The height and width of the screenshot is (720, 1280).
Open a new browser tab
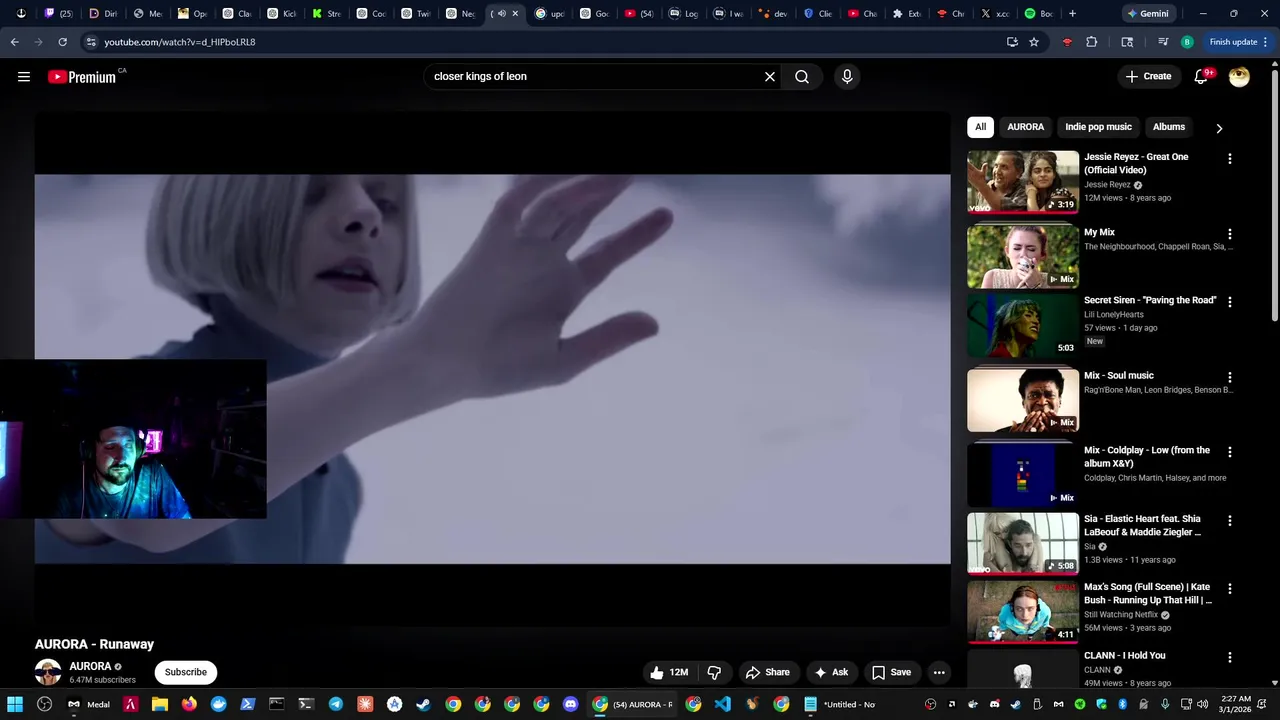[x=1072, y=14]
